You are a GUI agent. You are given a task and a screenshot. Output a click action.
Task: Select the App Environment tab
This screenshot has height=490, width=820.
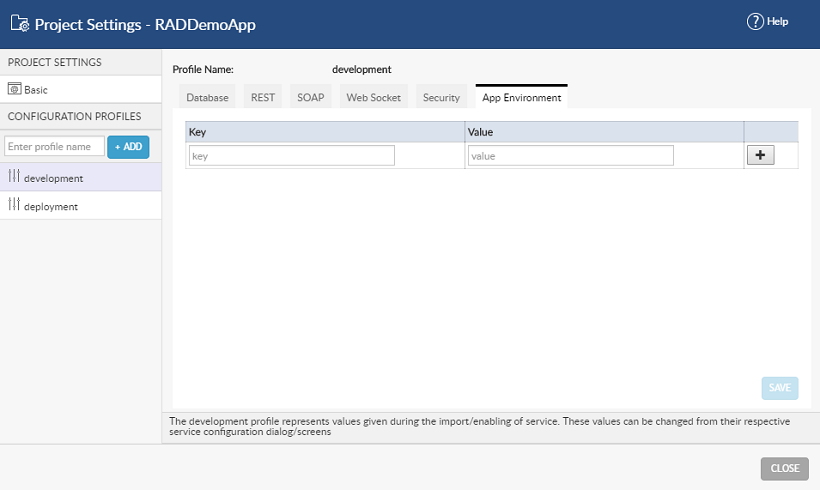(521, 98)
